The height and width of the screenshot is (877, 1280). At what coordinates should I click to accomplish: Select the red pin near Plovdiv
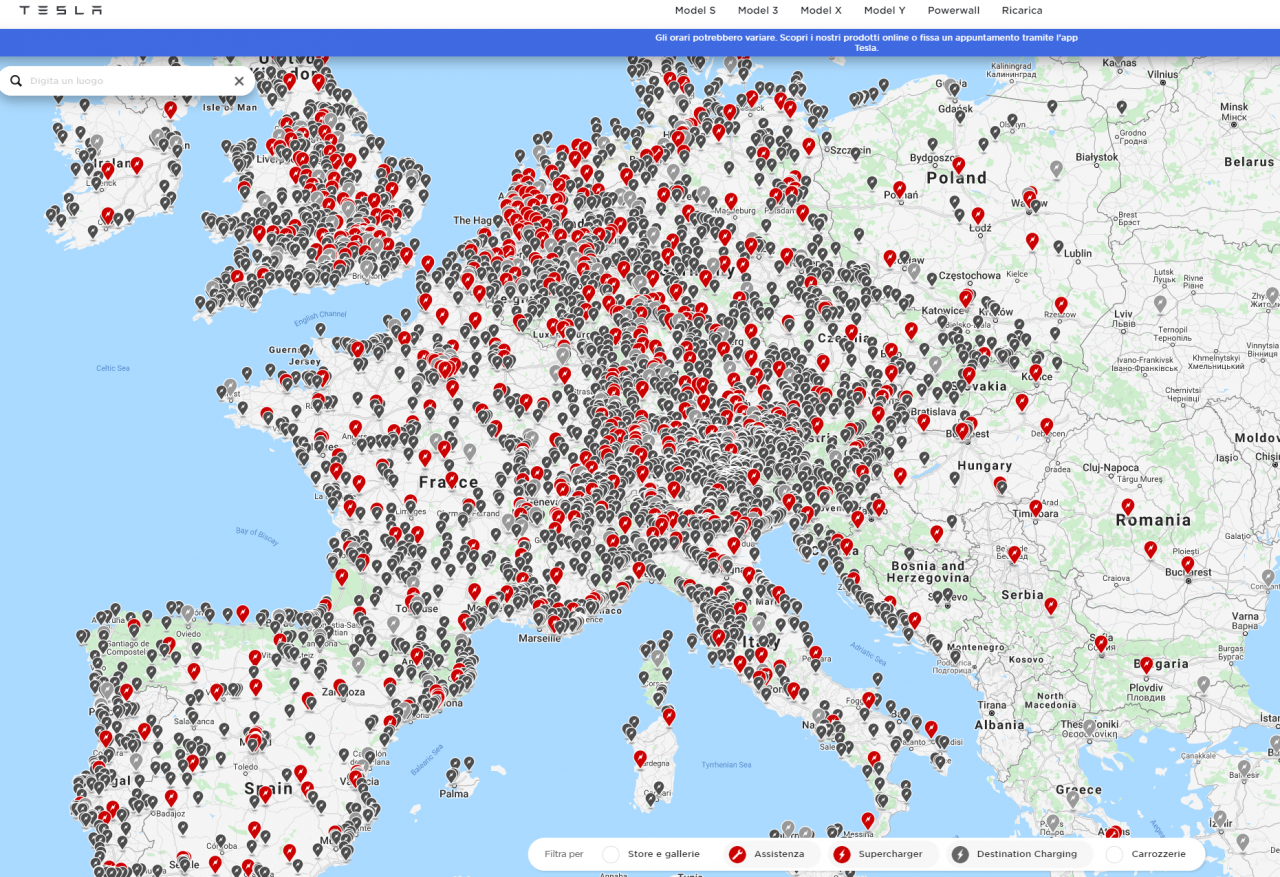(x=1146, y=664)
